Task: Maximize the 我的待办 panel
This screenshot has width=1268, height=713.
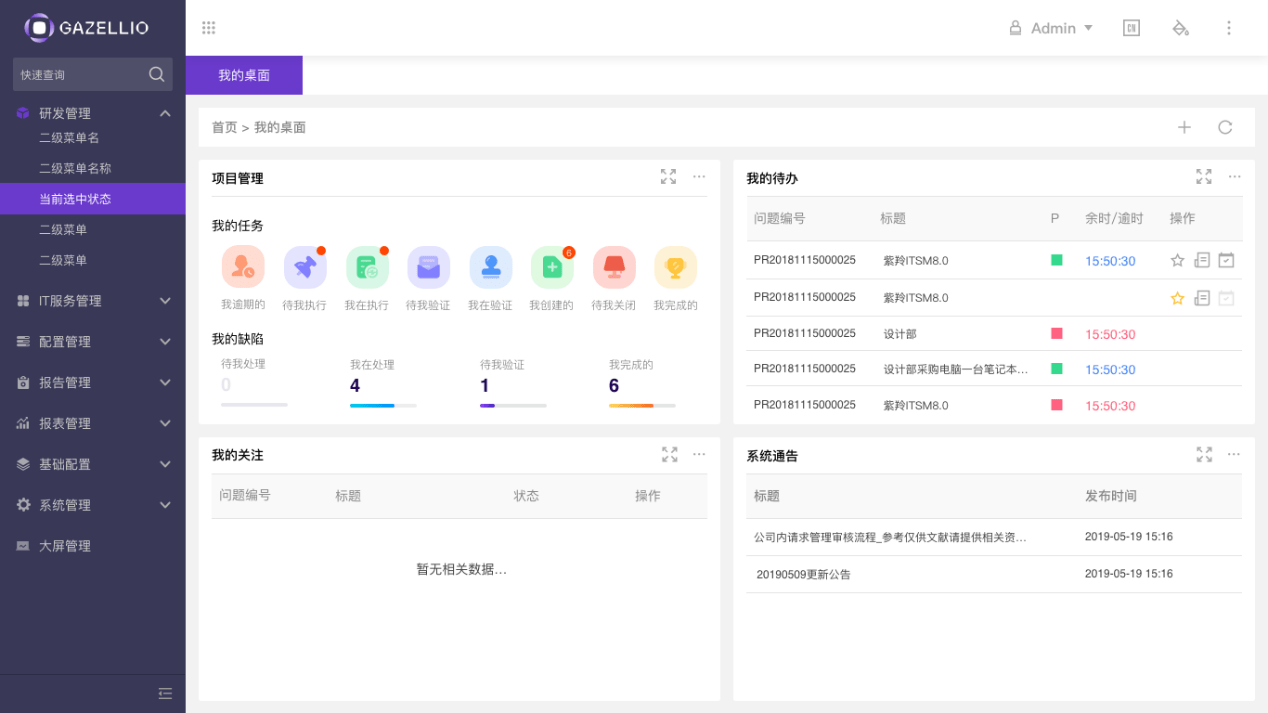Action: coord(1204,177)
